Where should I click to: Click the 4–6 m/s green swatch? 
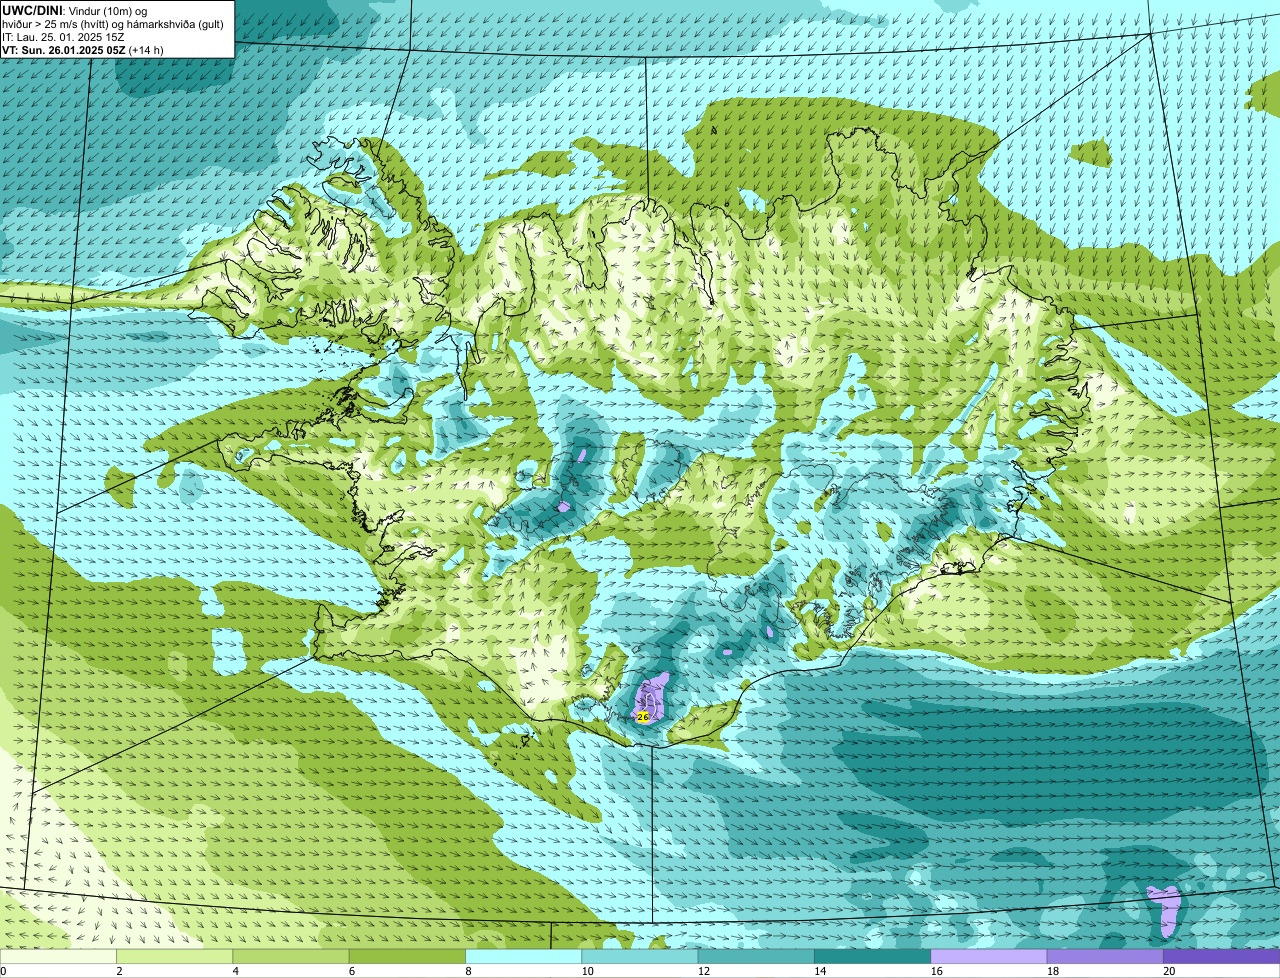point(292,957)
